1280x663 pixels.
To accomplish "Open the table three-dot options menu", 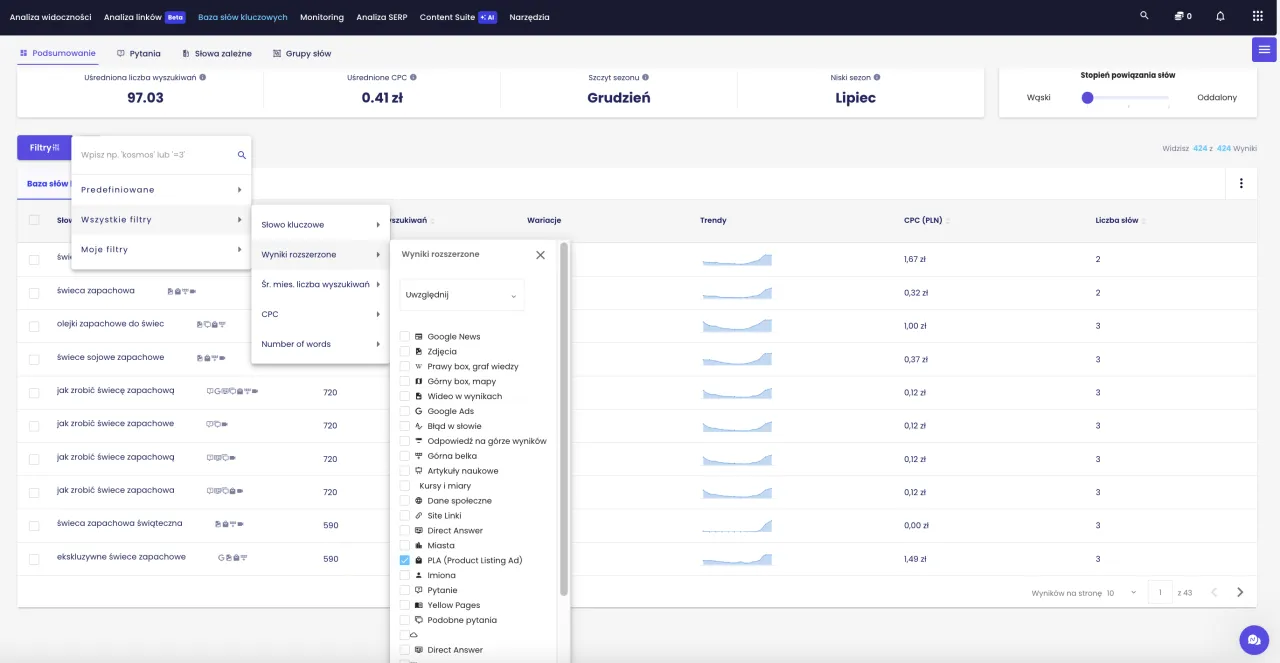I will tap(1241, 183).
